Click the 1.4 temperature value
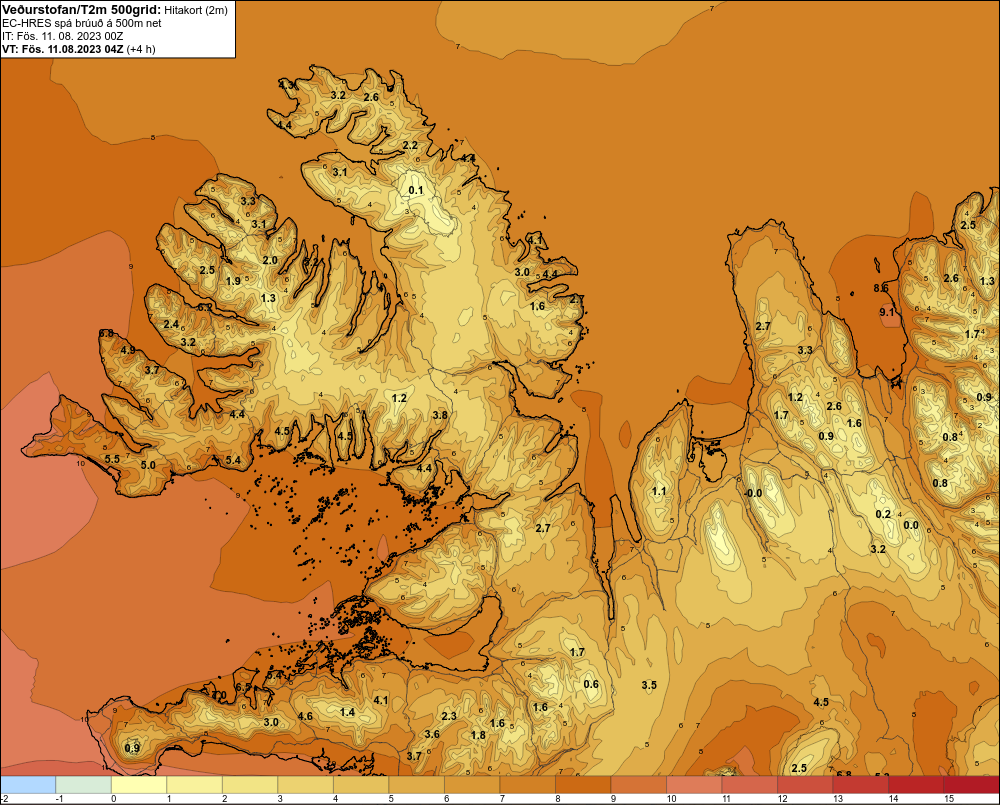The image size is (1000, 805). click(x=348, y=713)
